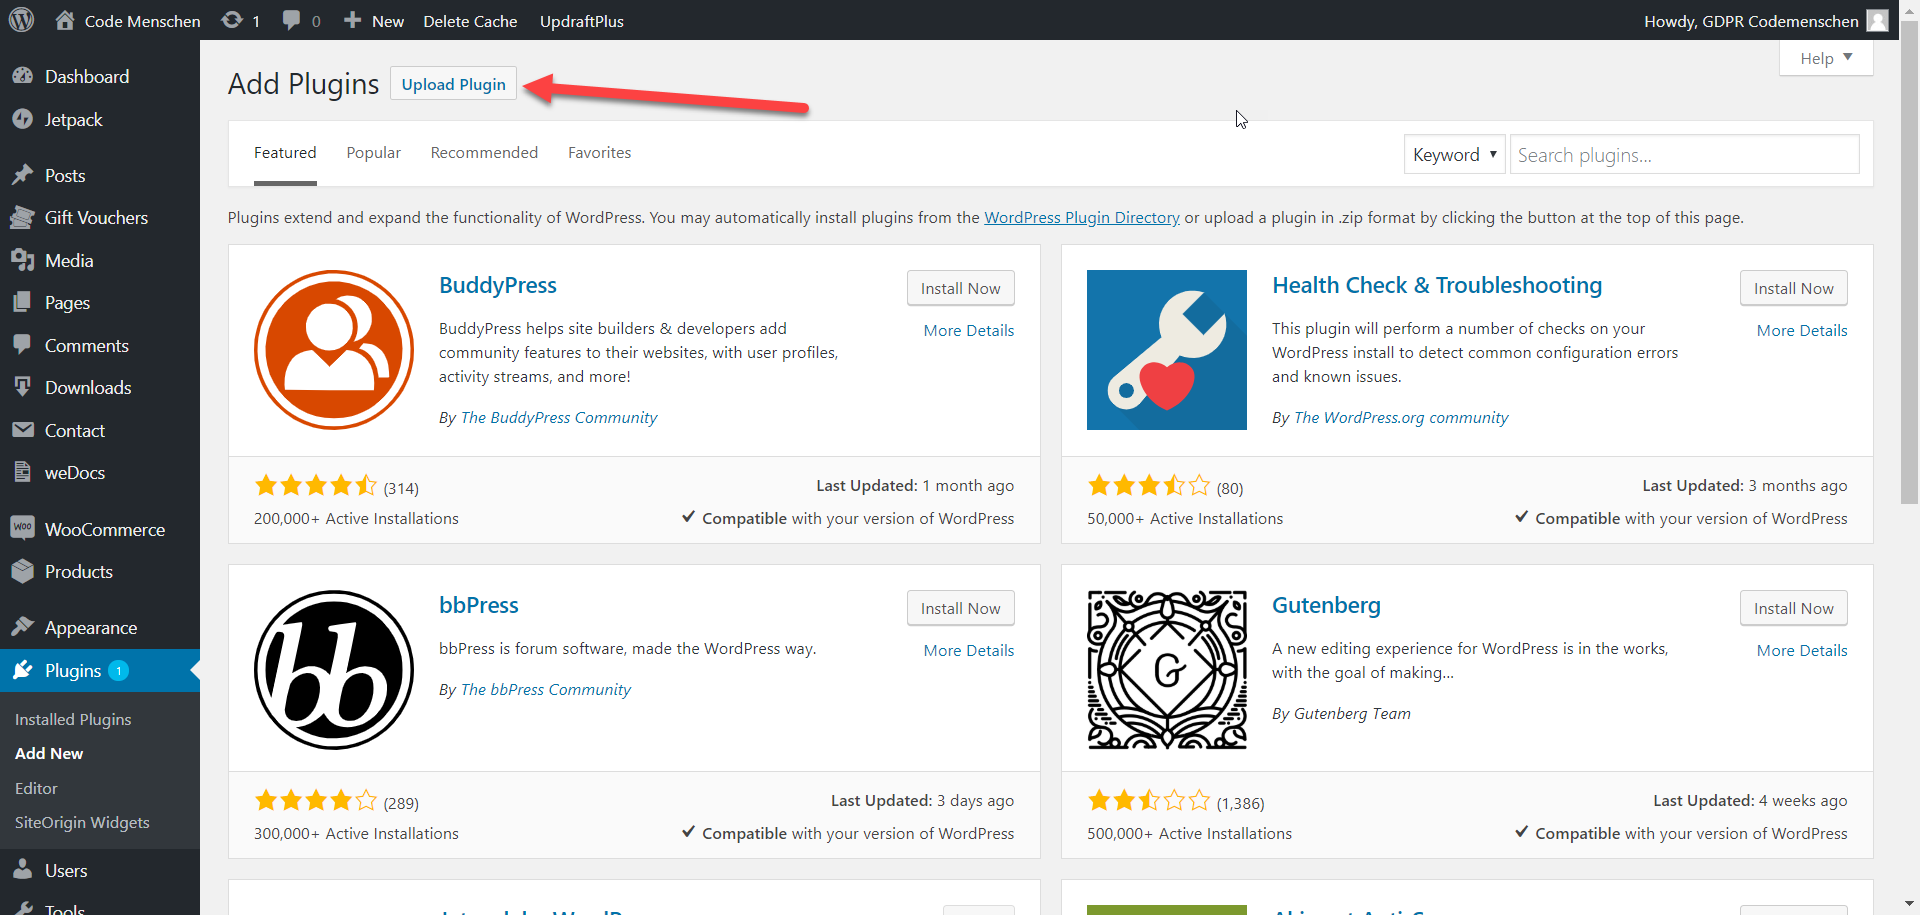The image size is (1920, 915).
Task: Open the bbPress plugin title
Action: coord(478,605)
